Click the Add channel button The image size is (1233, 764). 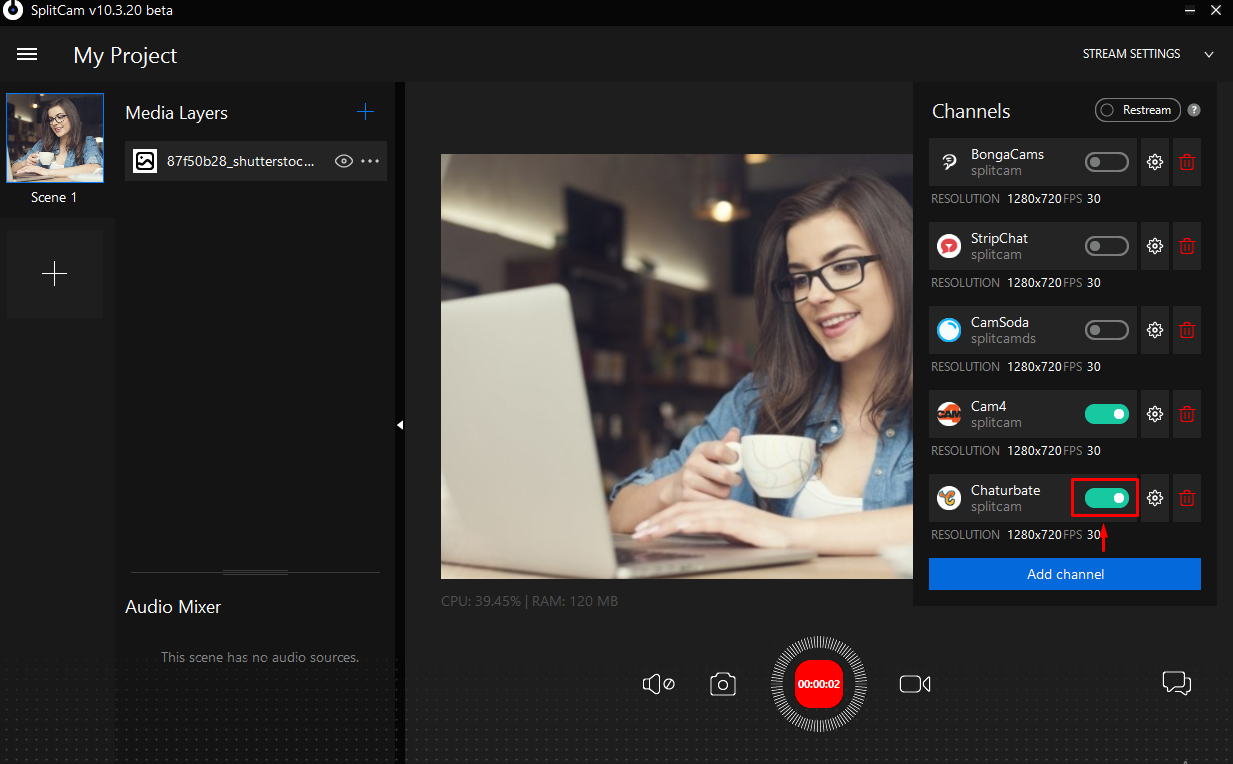(x=1064, y=574)
